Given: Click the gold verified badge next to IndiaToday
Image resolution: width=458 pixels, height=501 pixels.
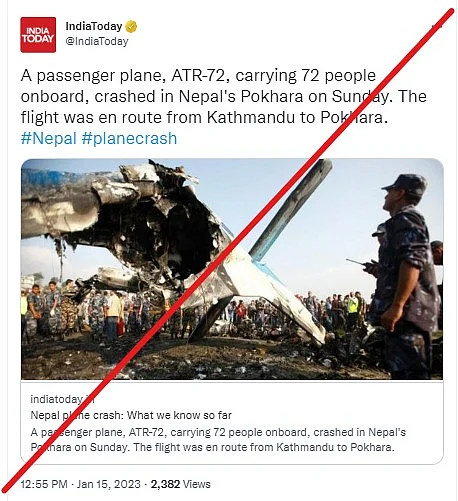Looking at the screenshot, I should pyautogui.click(x=131, y=27).
